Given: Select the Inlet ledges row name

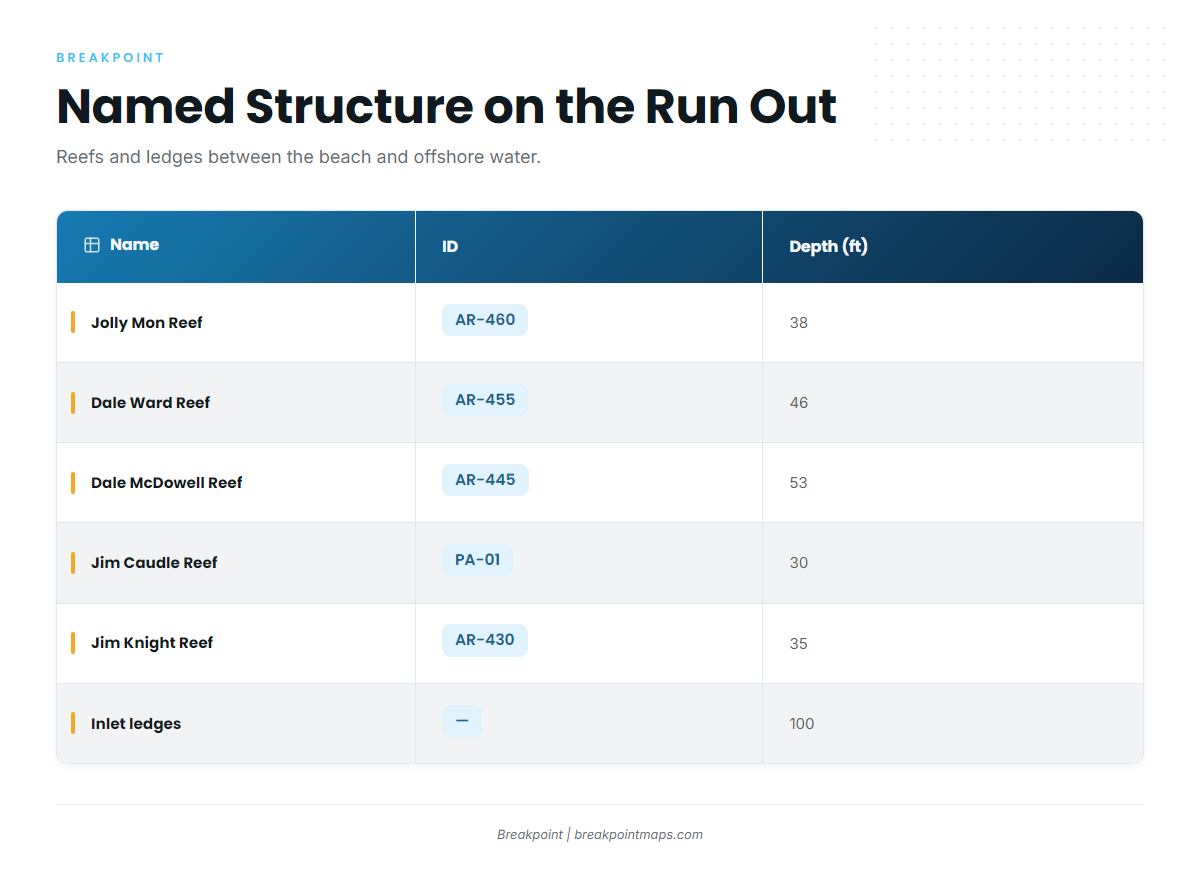Looking at the screenshot, I should (136, 724).
